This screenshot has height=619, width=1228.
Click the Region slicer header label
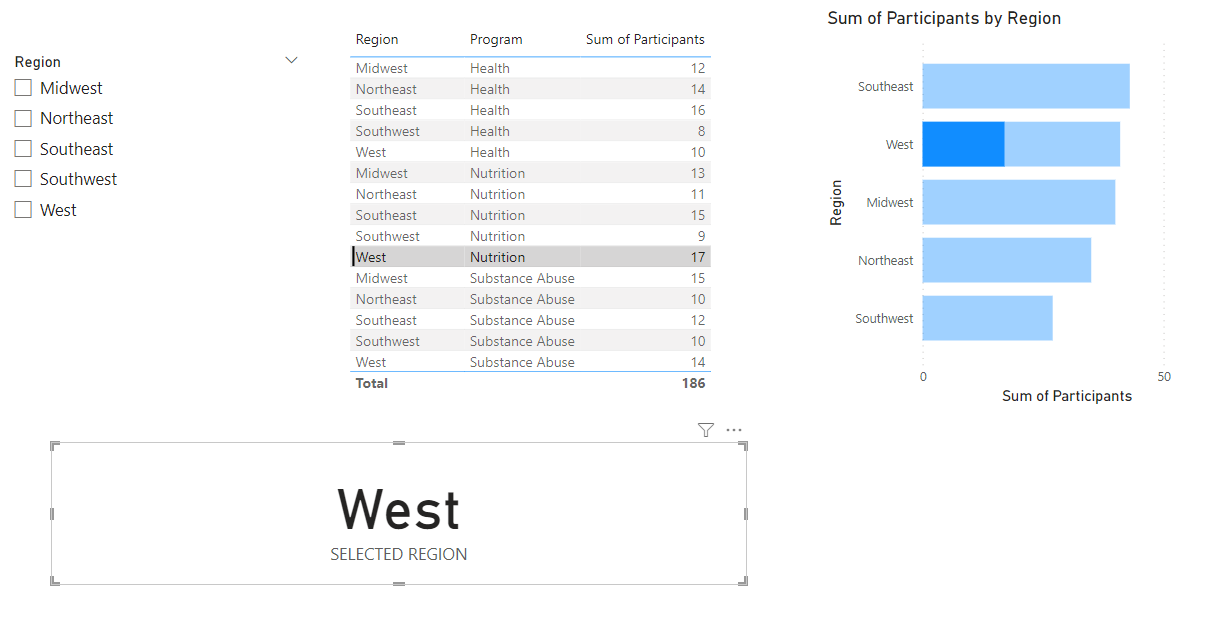37,61
